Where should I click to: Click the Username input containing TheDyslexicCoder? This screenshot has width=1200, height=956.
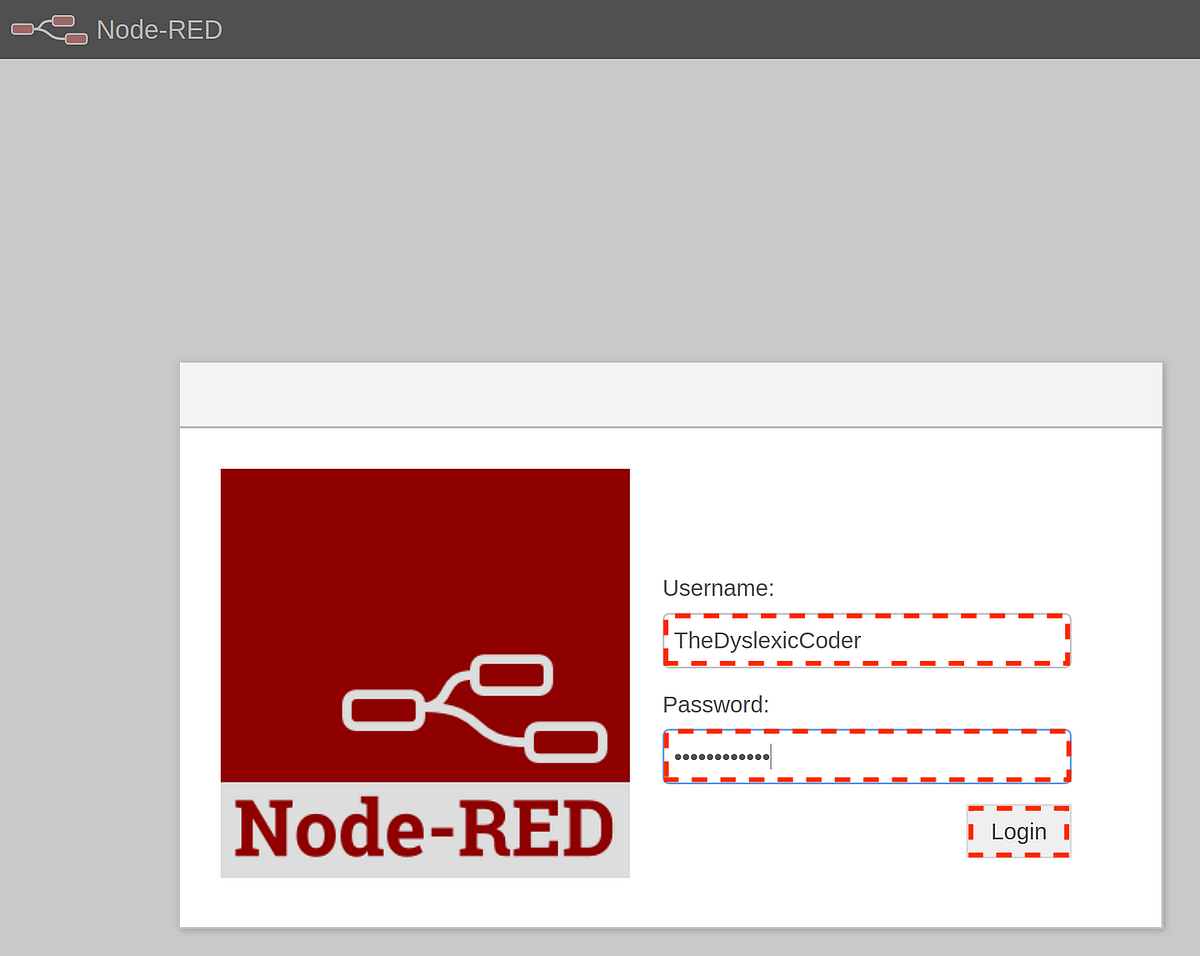[866, 640]
